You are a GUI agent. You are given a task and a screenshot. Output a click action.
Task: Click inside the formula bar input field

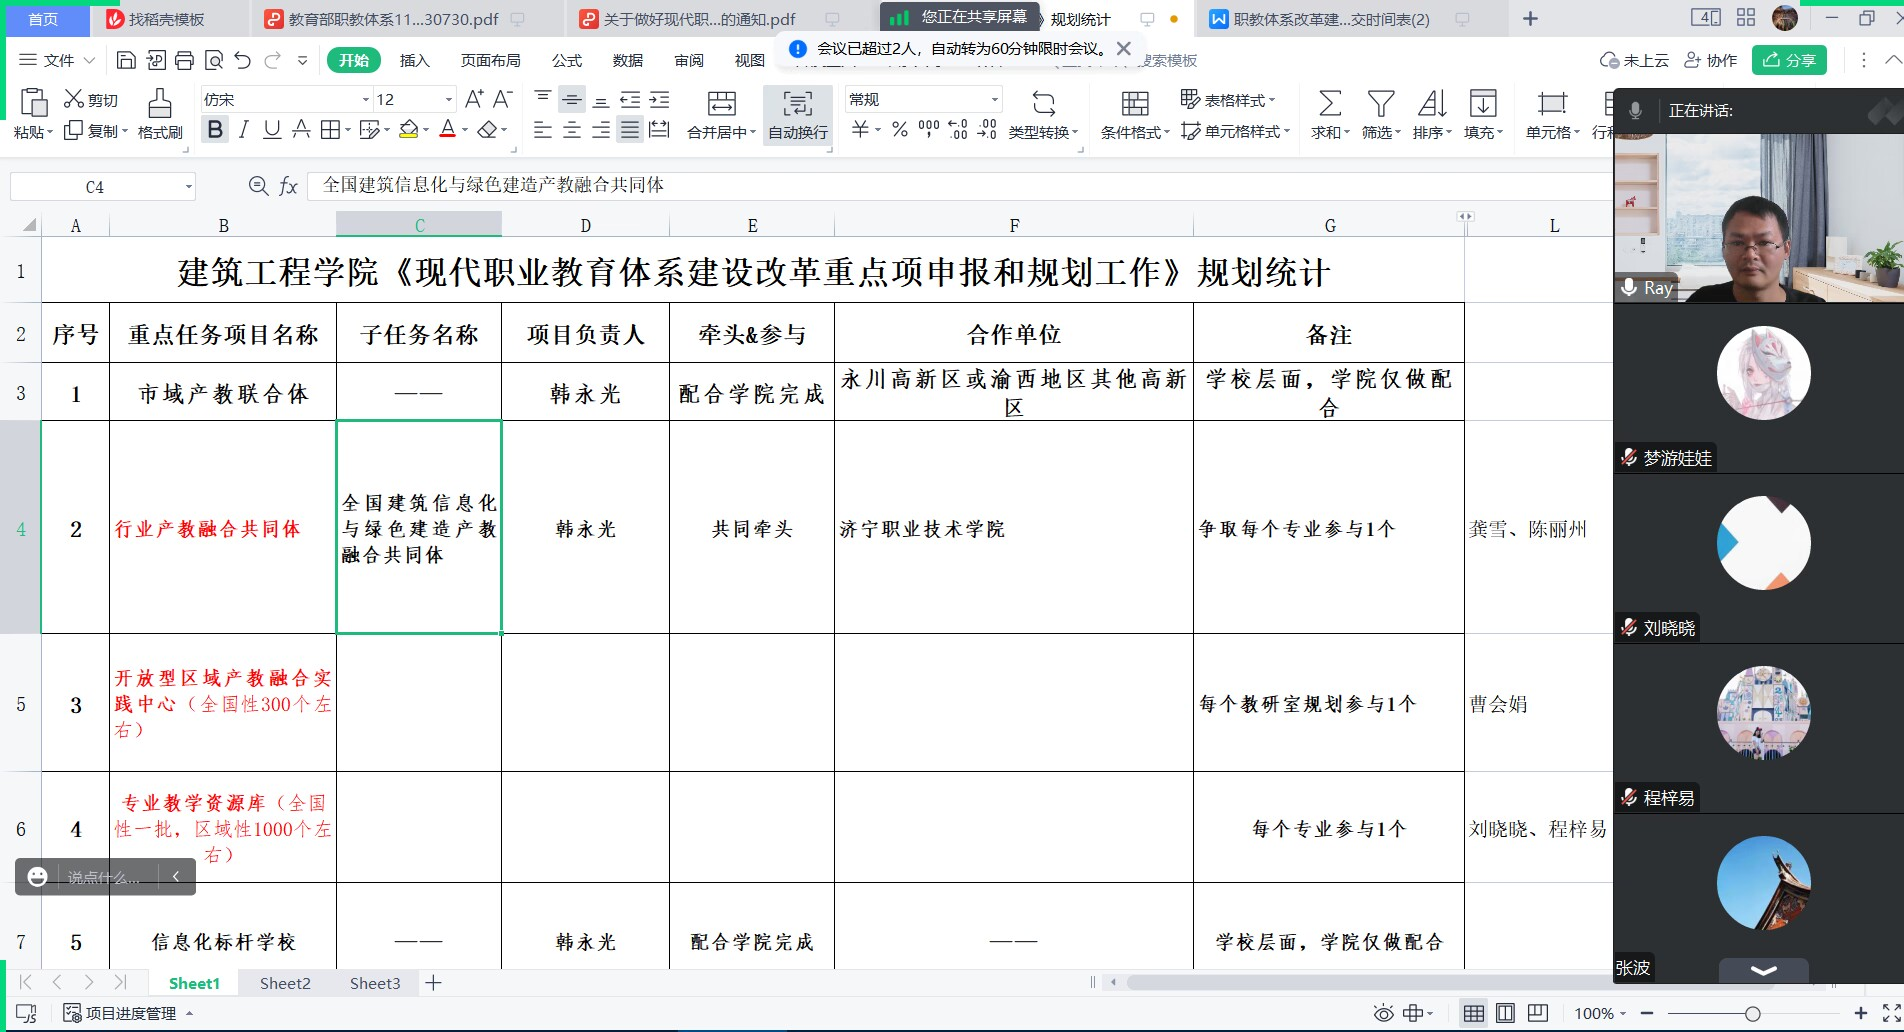pos(700,185)
